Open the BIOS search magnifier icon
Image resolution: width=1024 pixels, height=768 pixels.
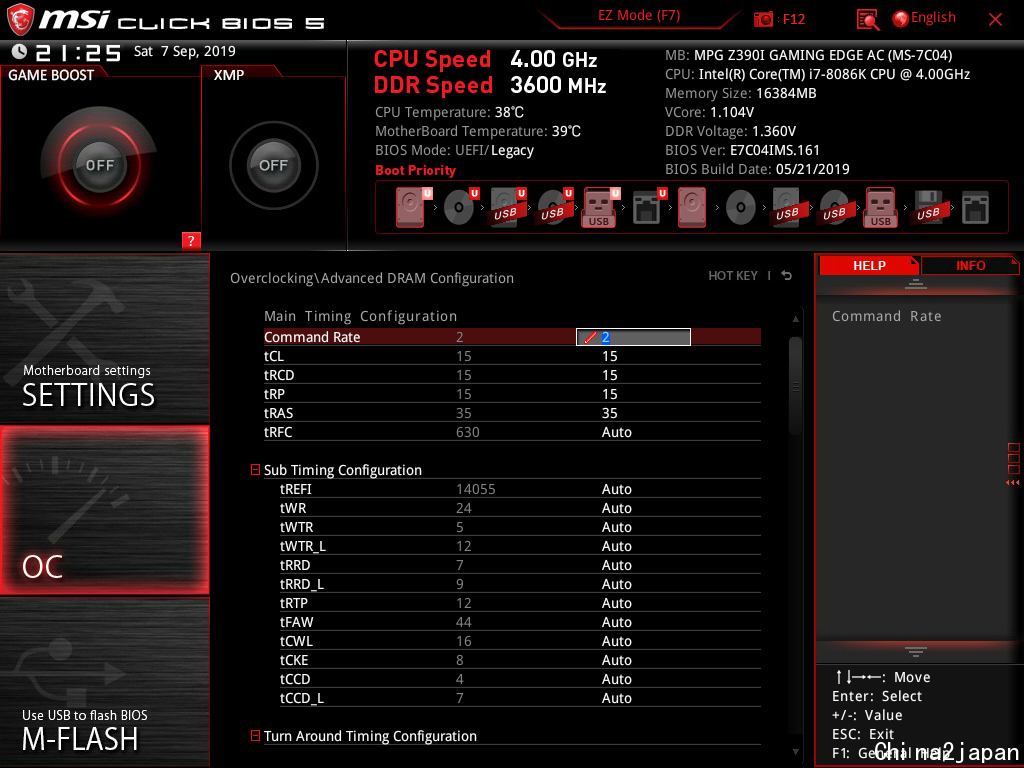tap(867, 20)
